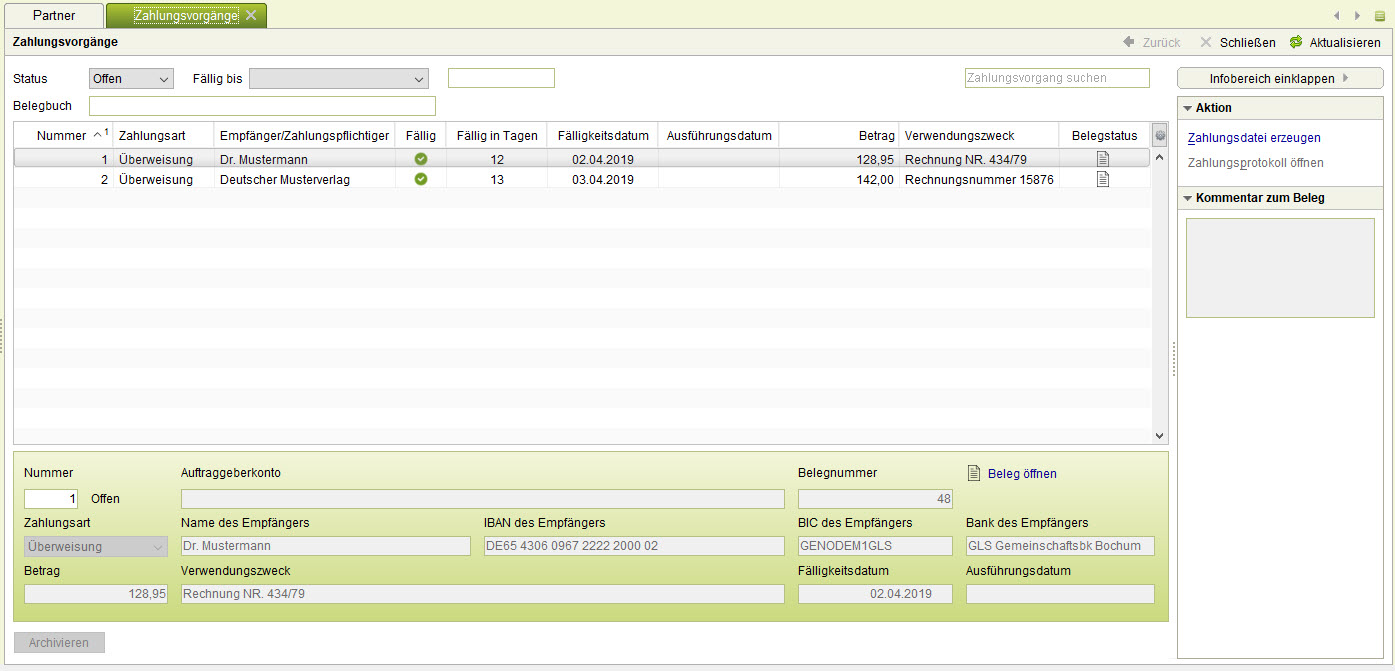This screenshot has width=1395, height=671.
Task: Switch to the Partner tab
Action: pos(54,15)
